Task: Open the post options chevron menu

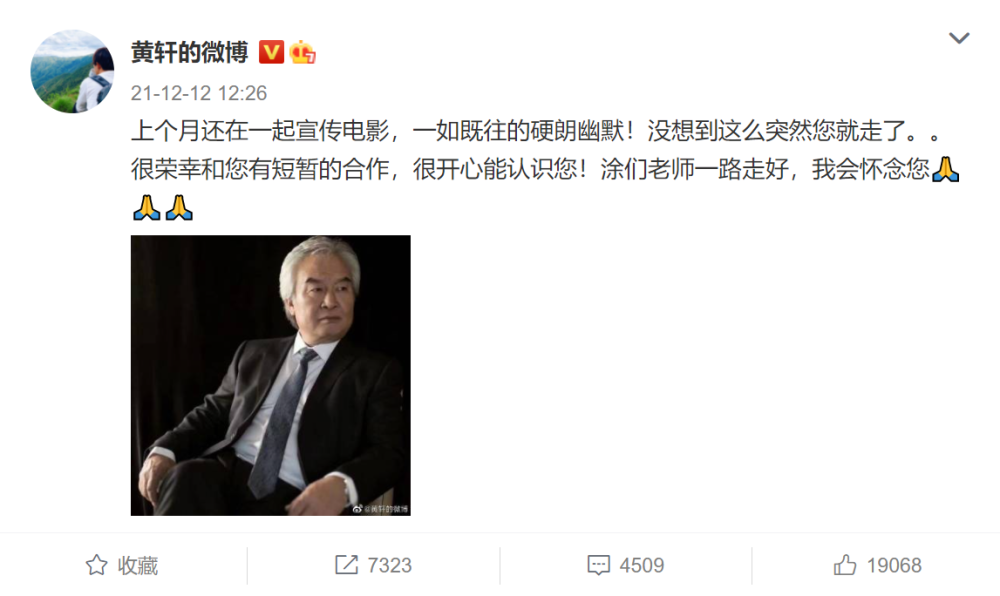Action: click(x=959, y=38)
